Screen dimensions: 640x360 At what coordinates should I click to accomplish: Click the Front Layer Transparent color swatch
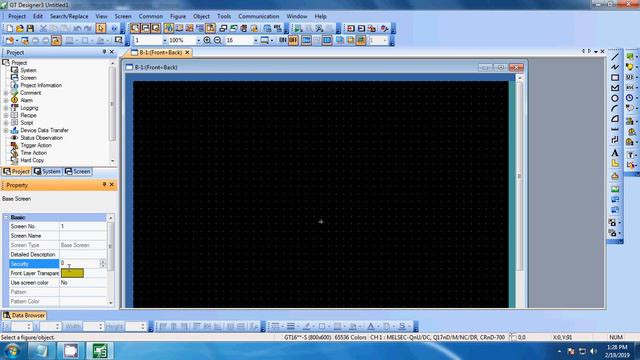pos(72,273)
